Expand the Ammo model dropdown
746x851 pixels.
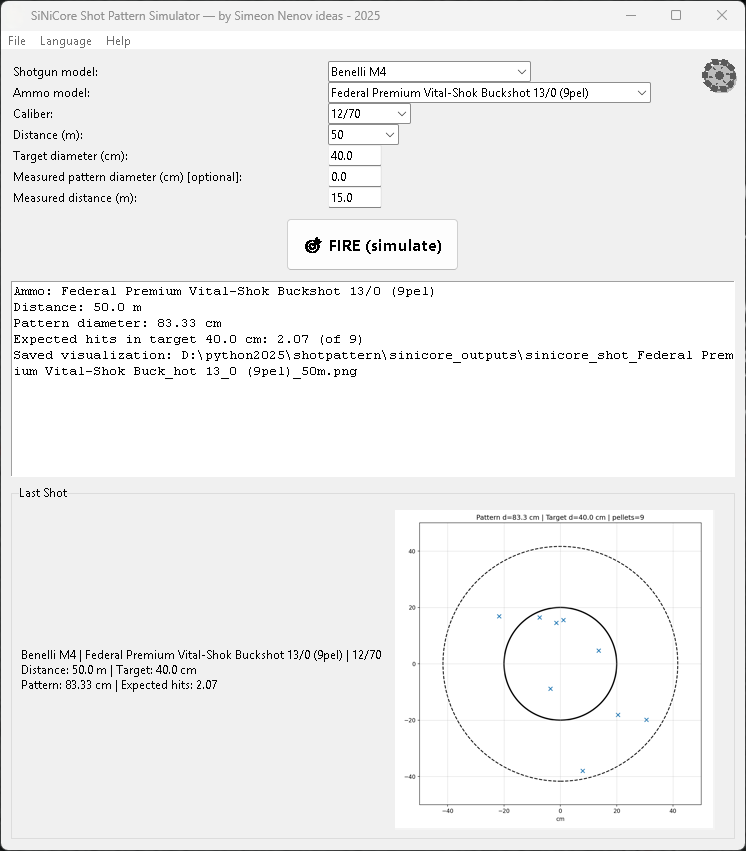point(489,93)
